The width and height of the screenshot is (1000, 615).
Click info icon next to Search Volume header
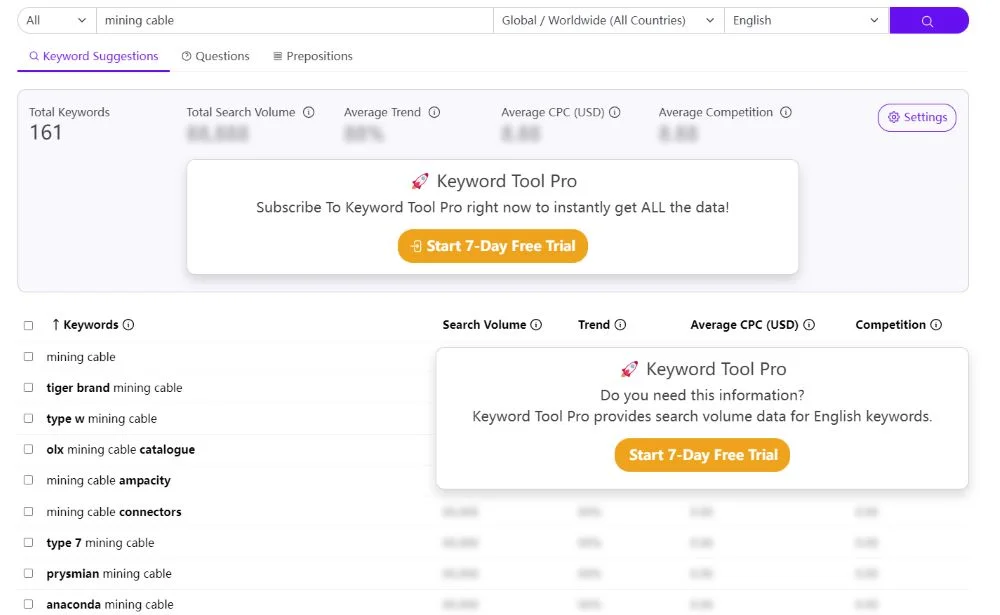[536, 325]
